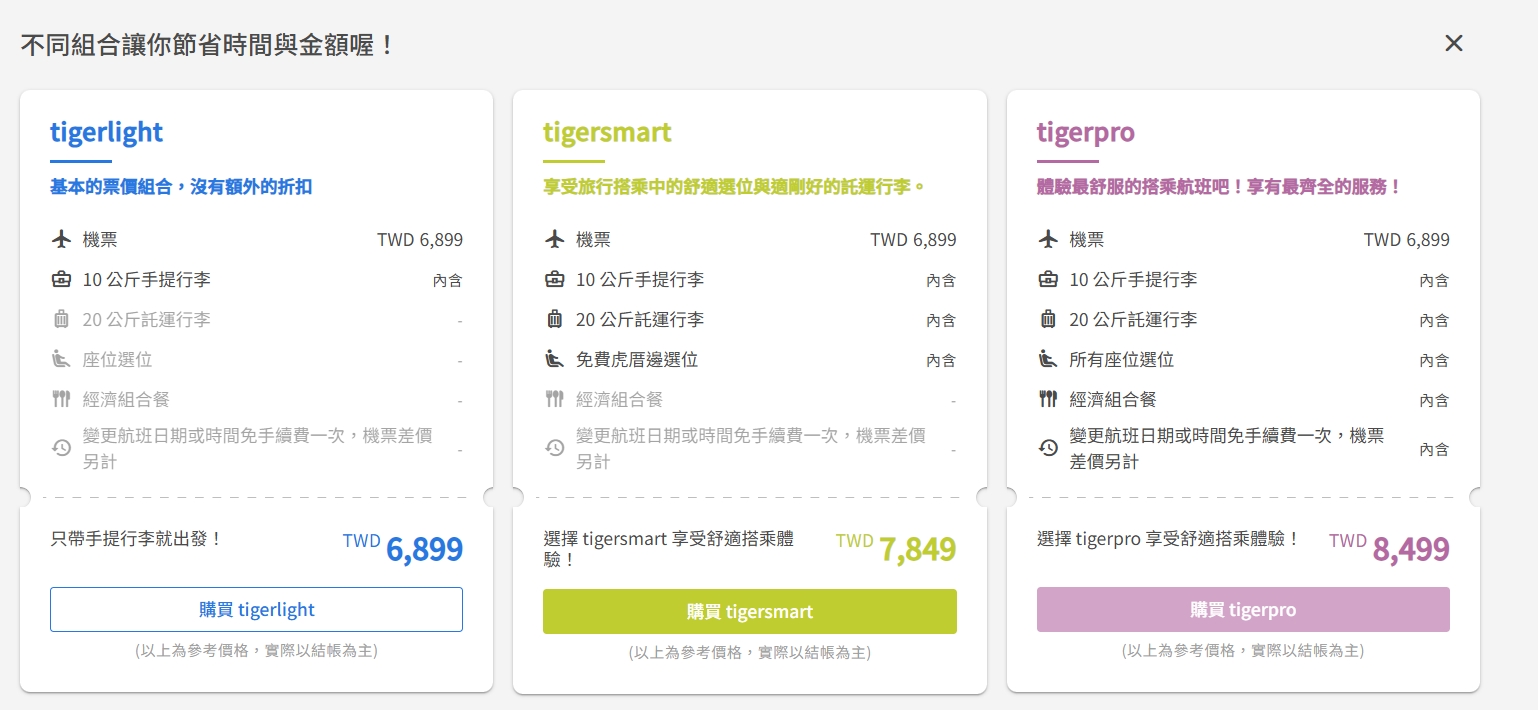The width and height of the screenshot is (1538, 710).
Task: Click 免費虎厝邊選位 row in tigersmart
Action: [637, 360]
